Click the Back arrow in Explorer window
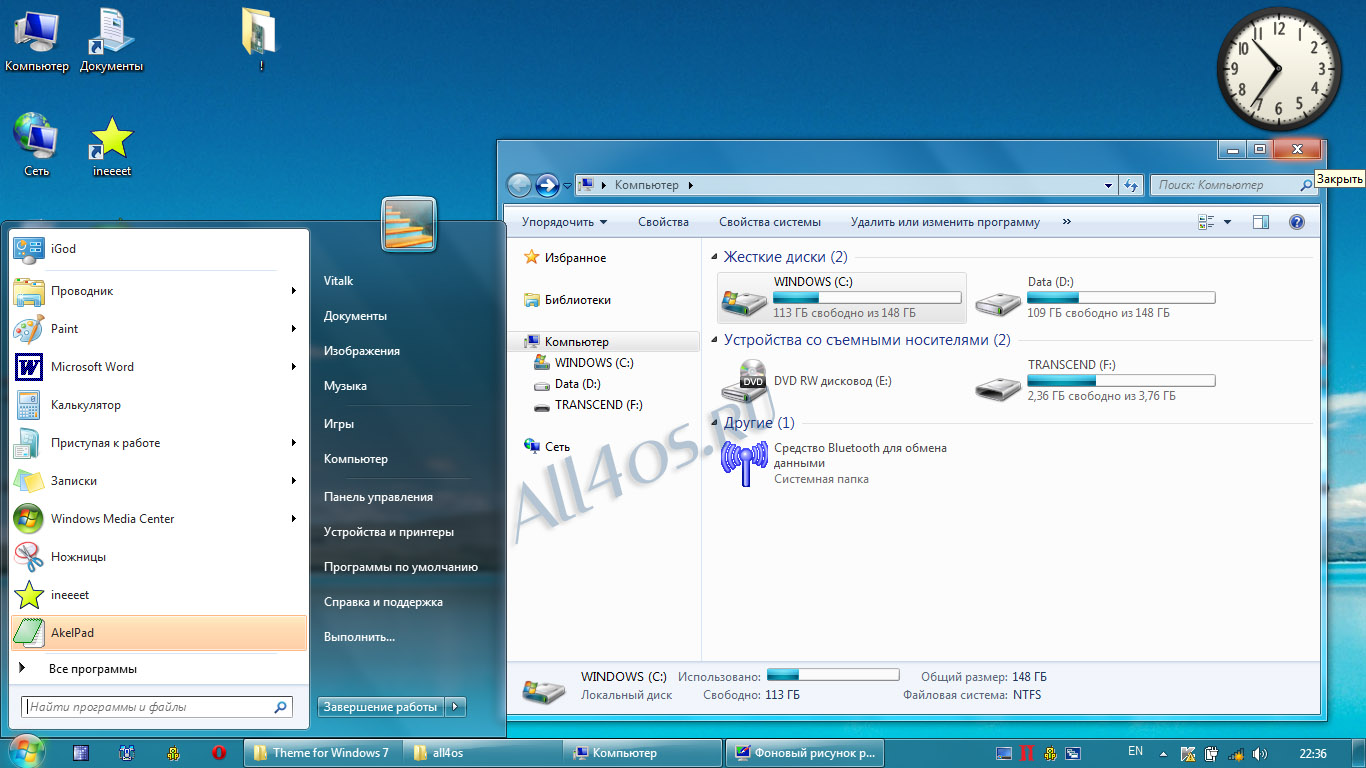The height and width of the screenshot is (768, 1366). 519,185
